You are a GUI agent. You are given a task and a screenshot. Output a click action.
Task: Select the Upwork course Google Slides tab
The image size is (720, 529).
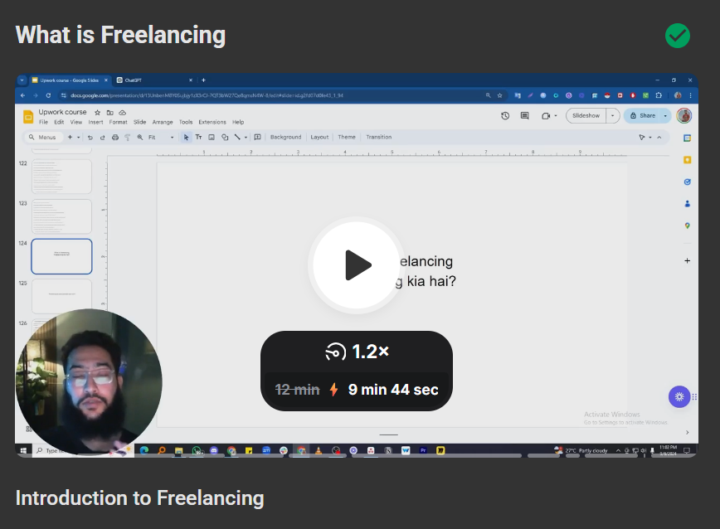(x=70, y=80)
